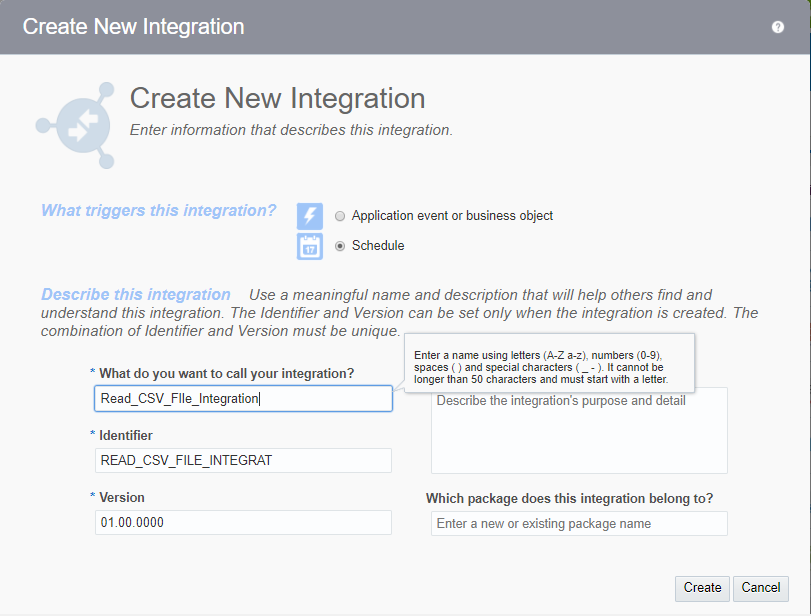Click the "What do you want to call your integration?" label

pyautogui.click(x=227, y=374)
